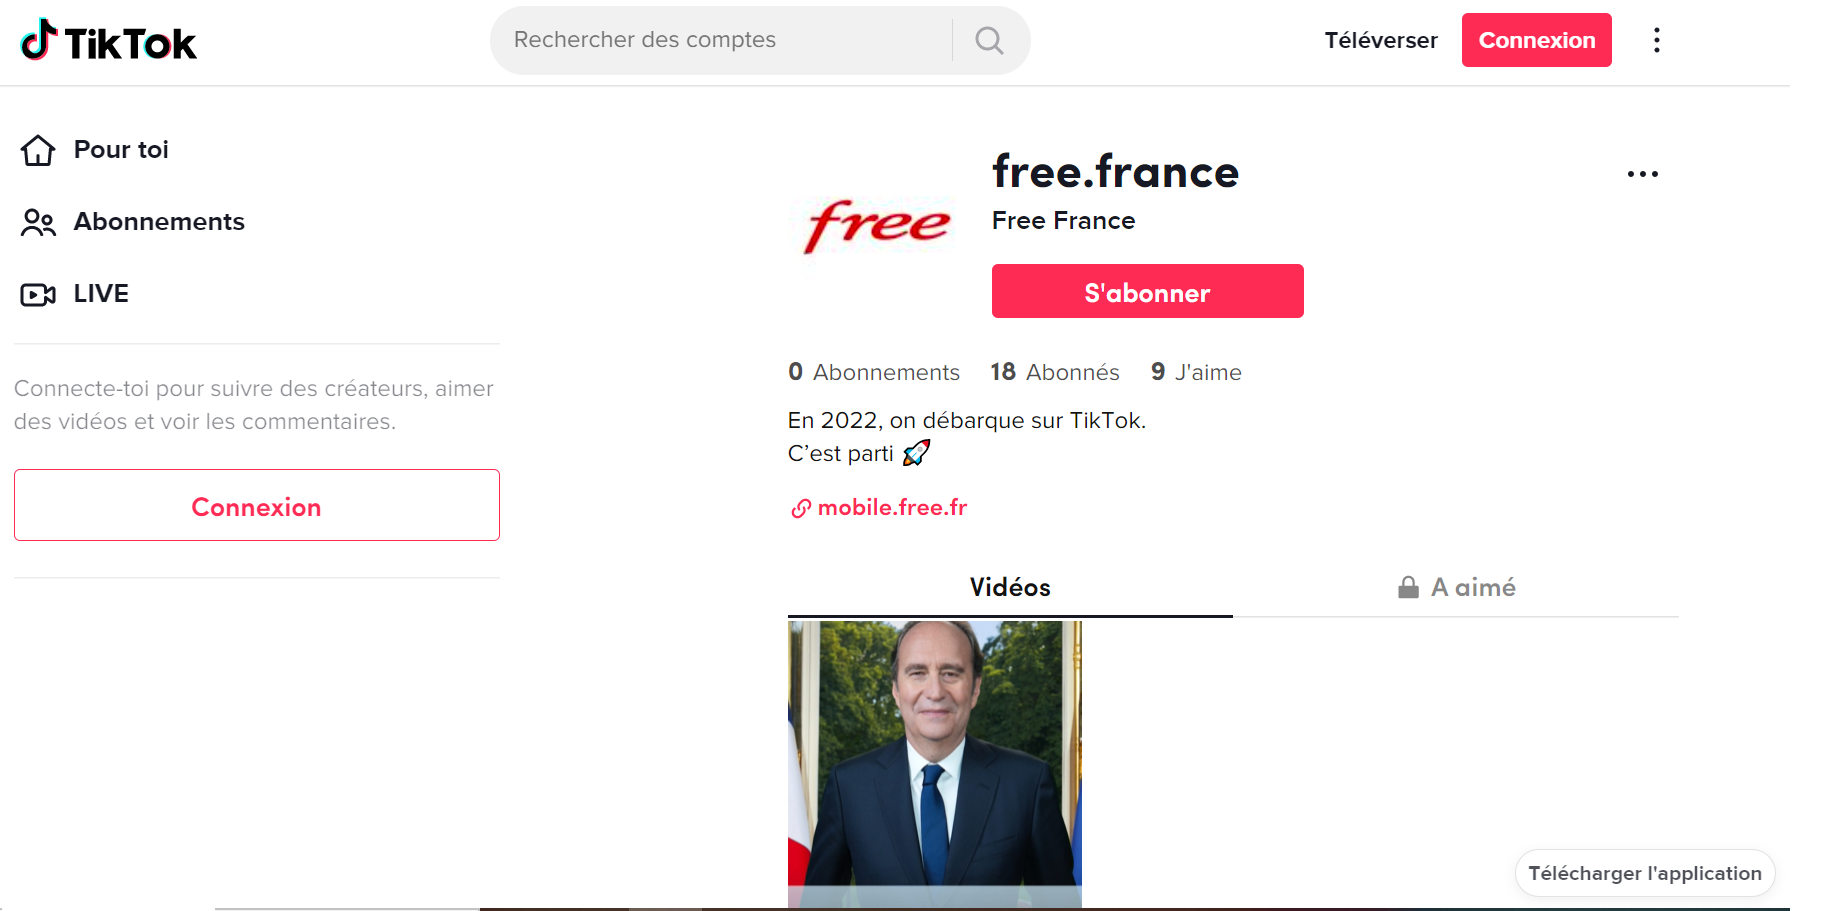The image size is (1843, 911).
Task: Click the lock icon on A aimé
Action: coord(1408,587)
